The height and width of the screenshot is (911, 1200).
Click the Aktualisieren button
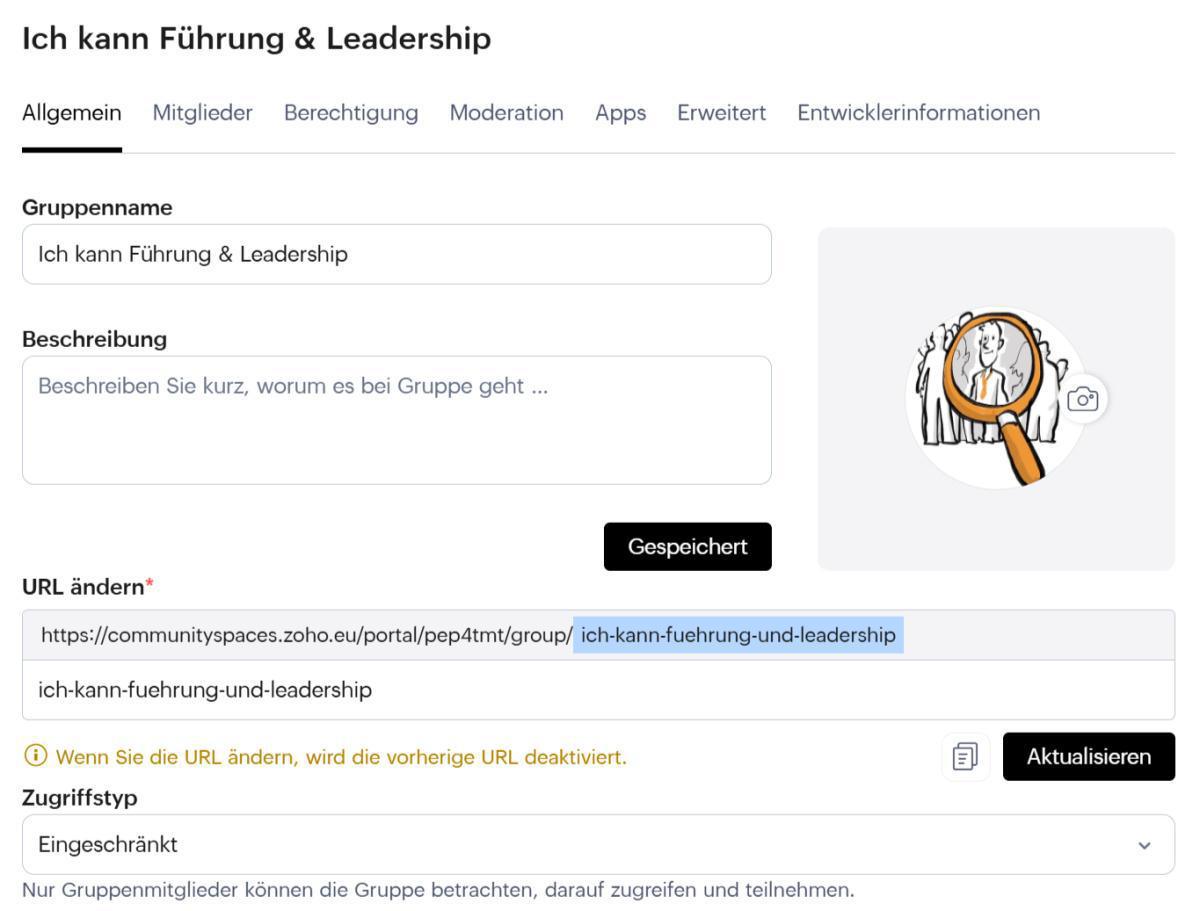point(1088,757)
